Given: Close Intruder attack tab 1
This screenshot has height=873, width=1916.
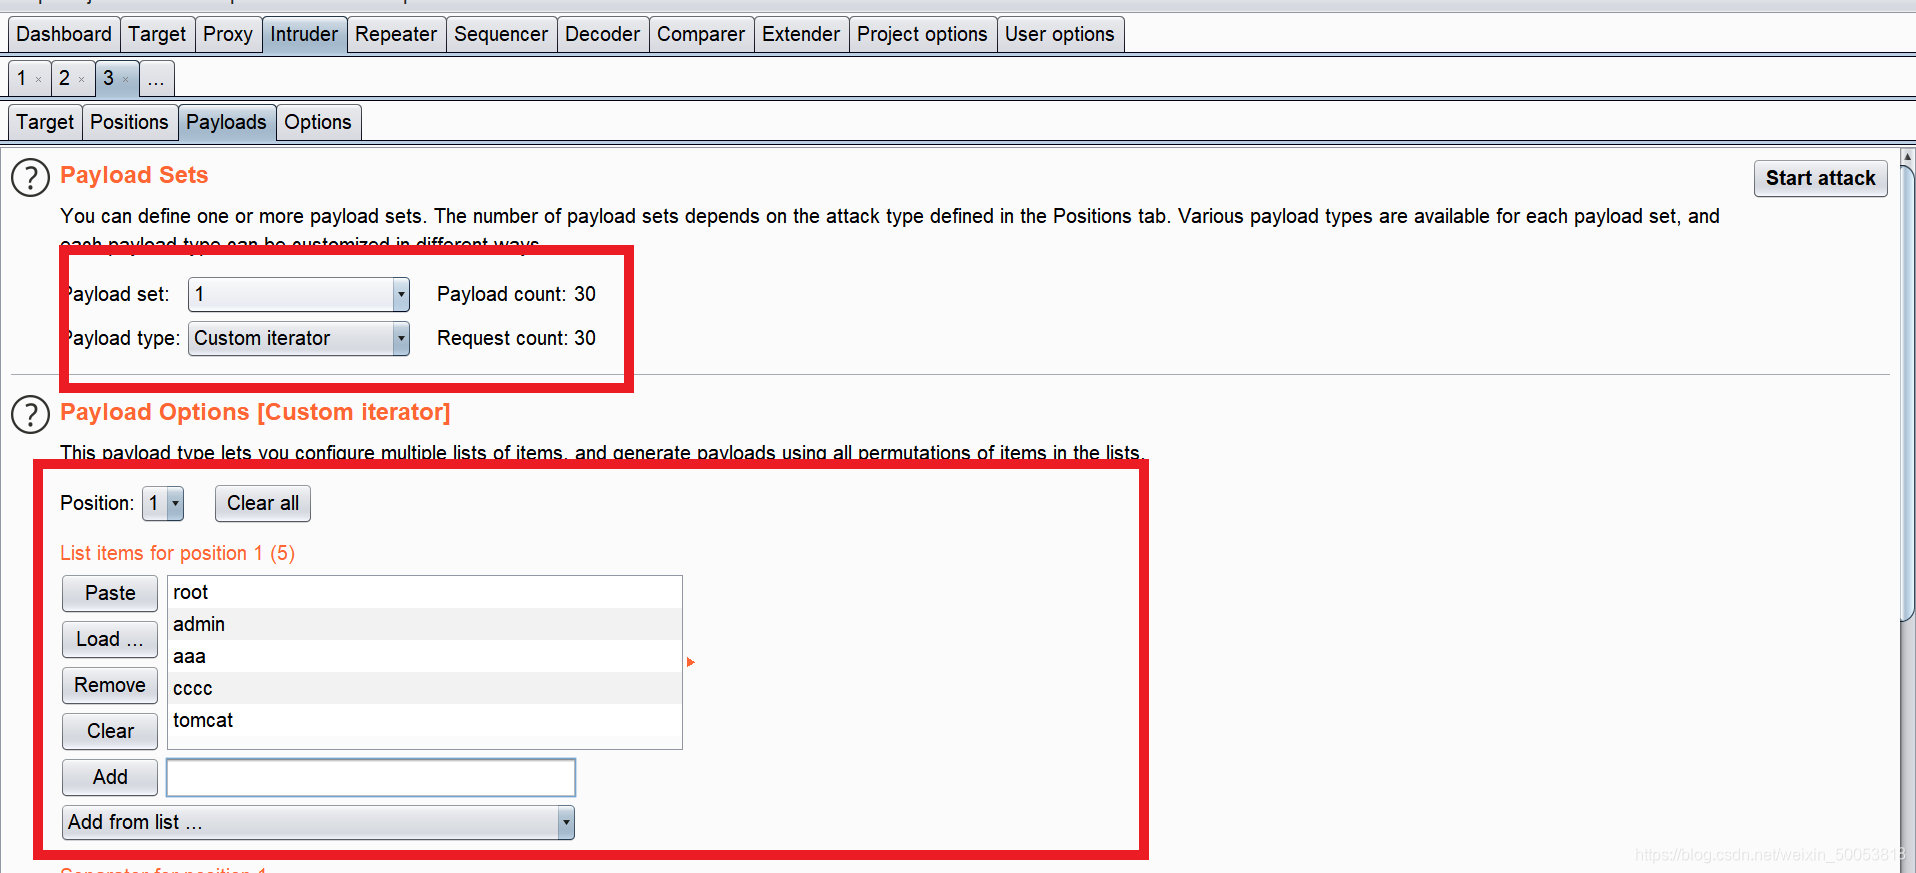Looking at the screenshot, I should pos(39,79).
